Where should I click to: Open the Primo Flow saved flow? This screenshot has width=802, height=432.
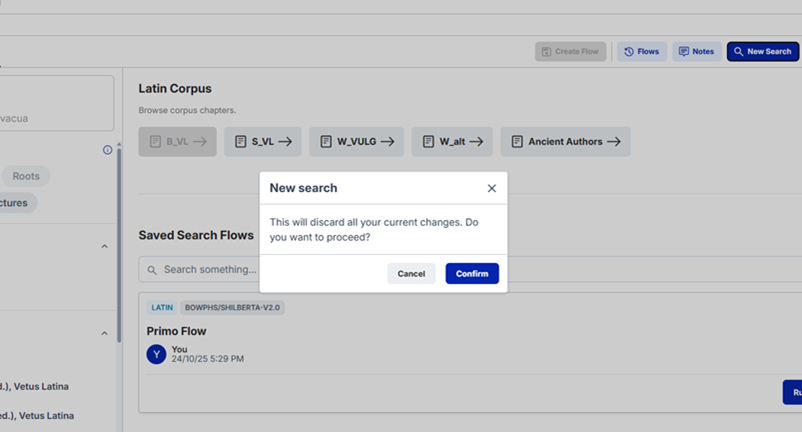pos(176,331)
